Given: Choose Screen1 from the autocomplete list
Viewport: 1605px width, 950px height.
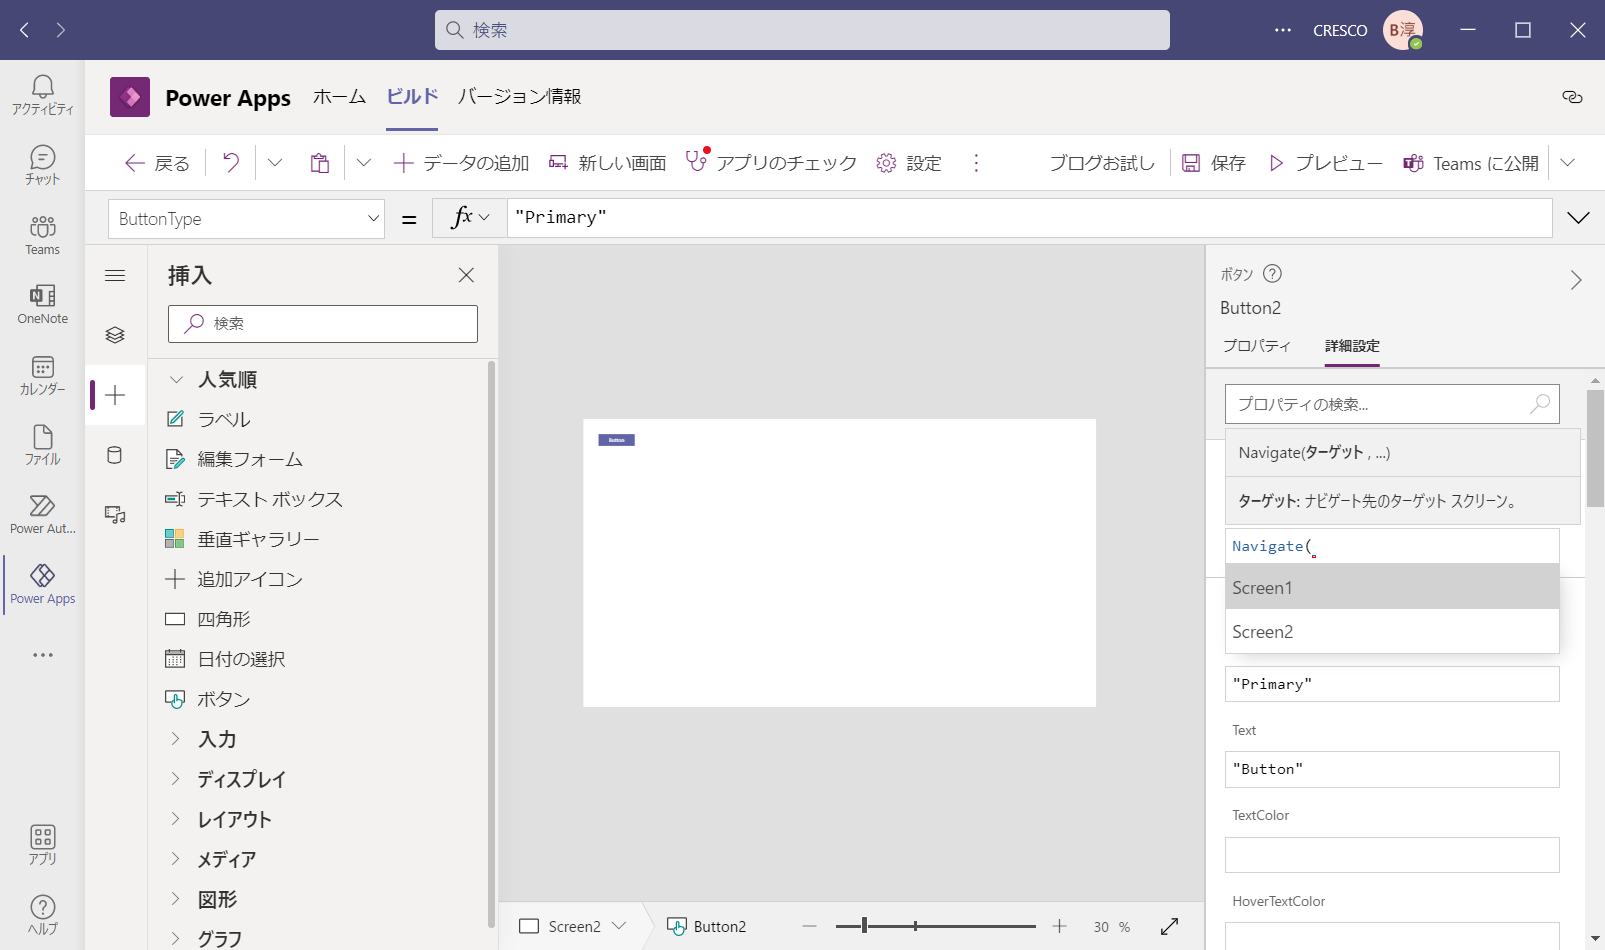Looking at the screenshot, I should (x=1392, y=587).
